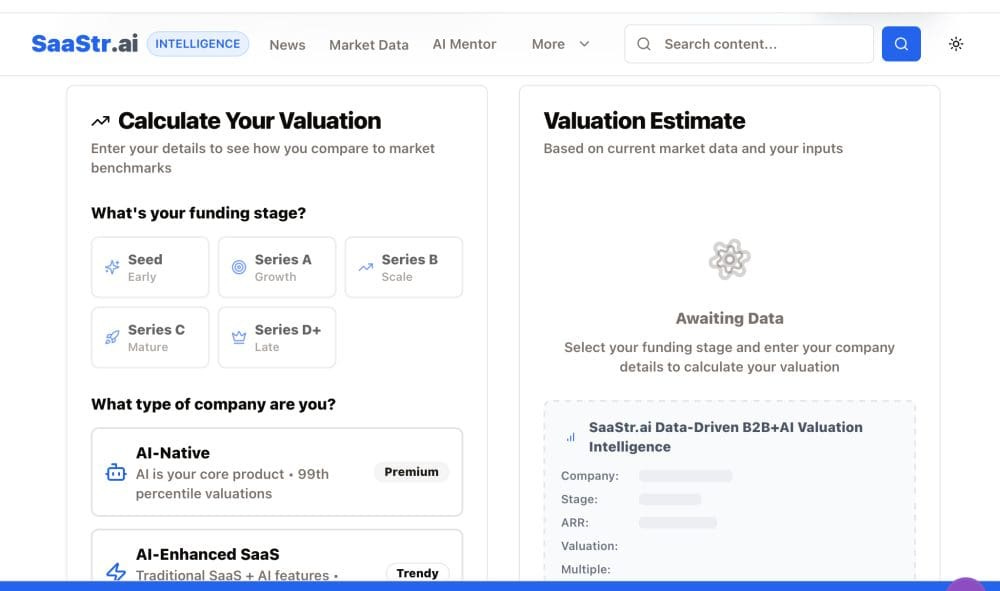The width and height of the screenshot is (1000, 591).
Task: Select the Series B funding stage
Action: pos(404,267)
